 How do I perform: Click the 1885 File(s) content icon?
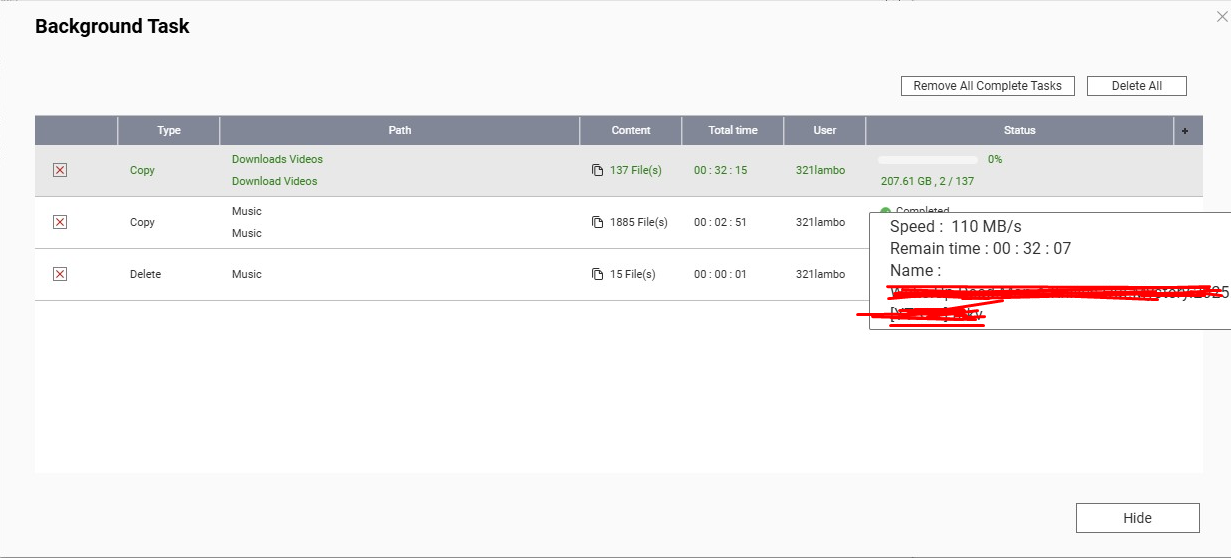pos(597,222)
